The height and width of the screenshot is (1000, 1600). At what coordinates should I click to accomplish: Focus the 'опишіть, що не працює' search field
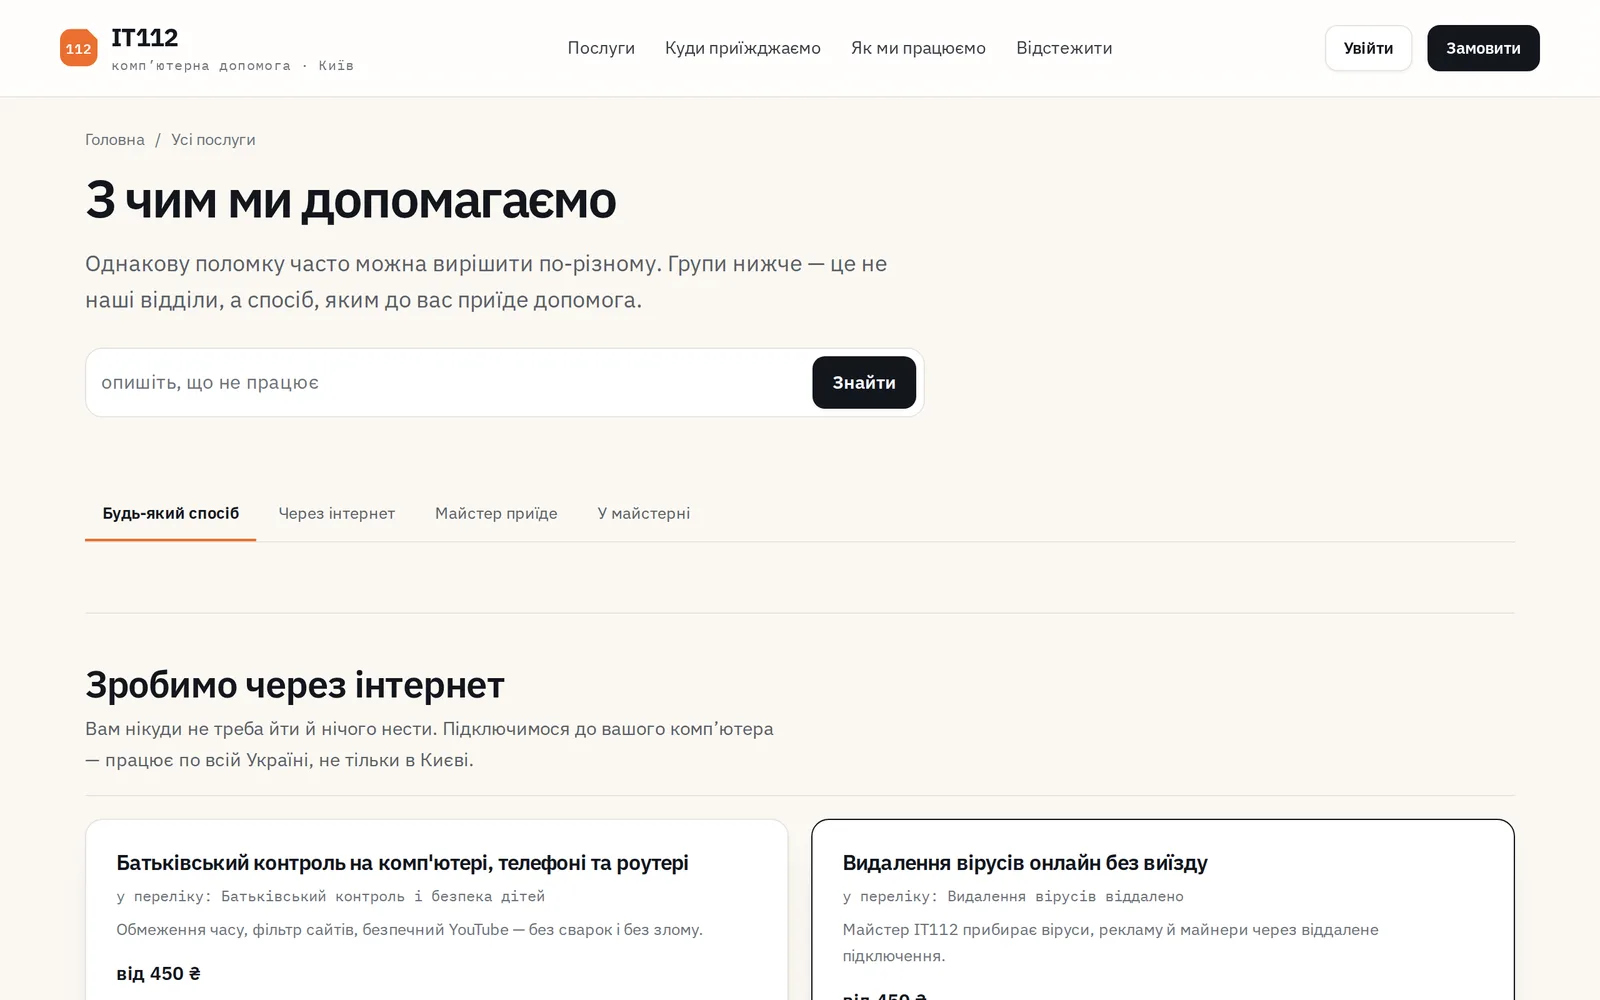pyautogui.click(x=450, y=382)
